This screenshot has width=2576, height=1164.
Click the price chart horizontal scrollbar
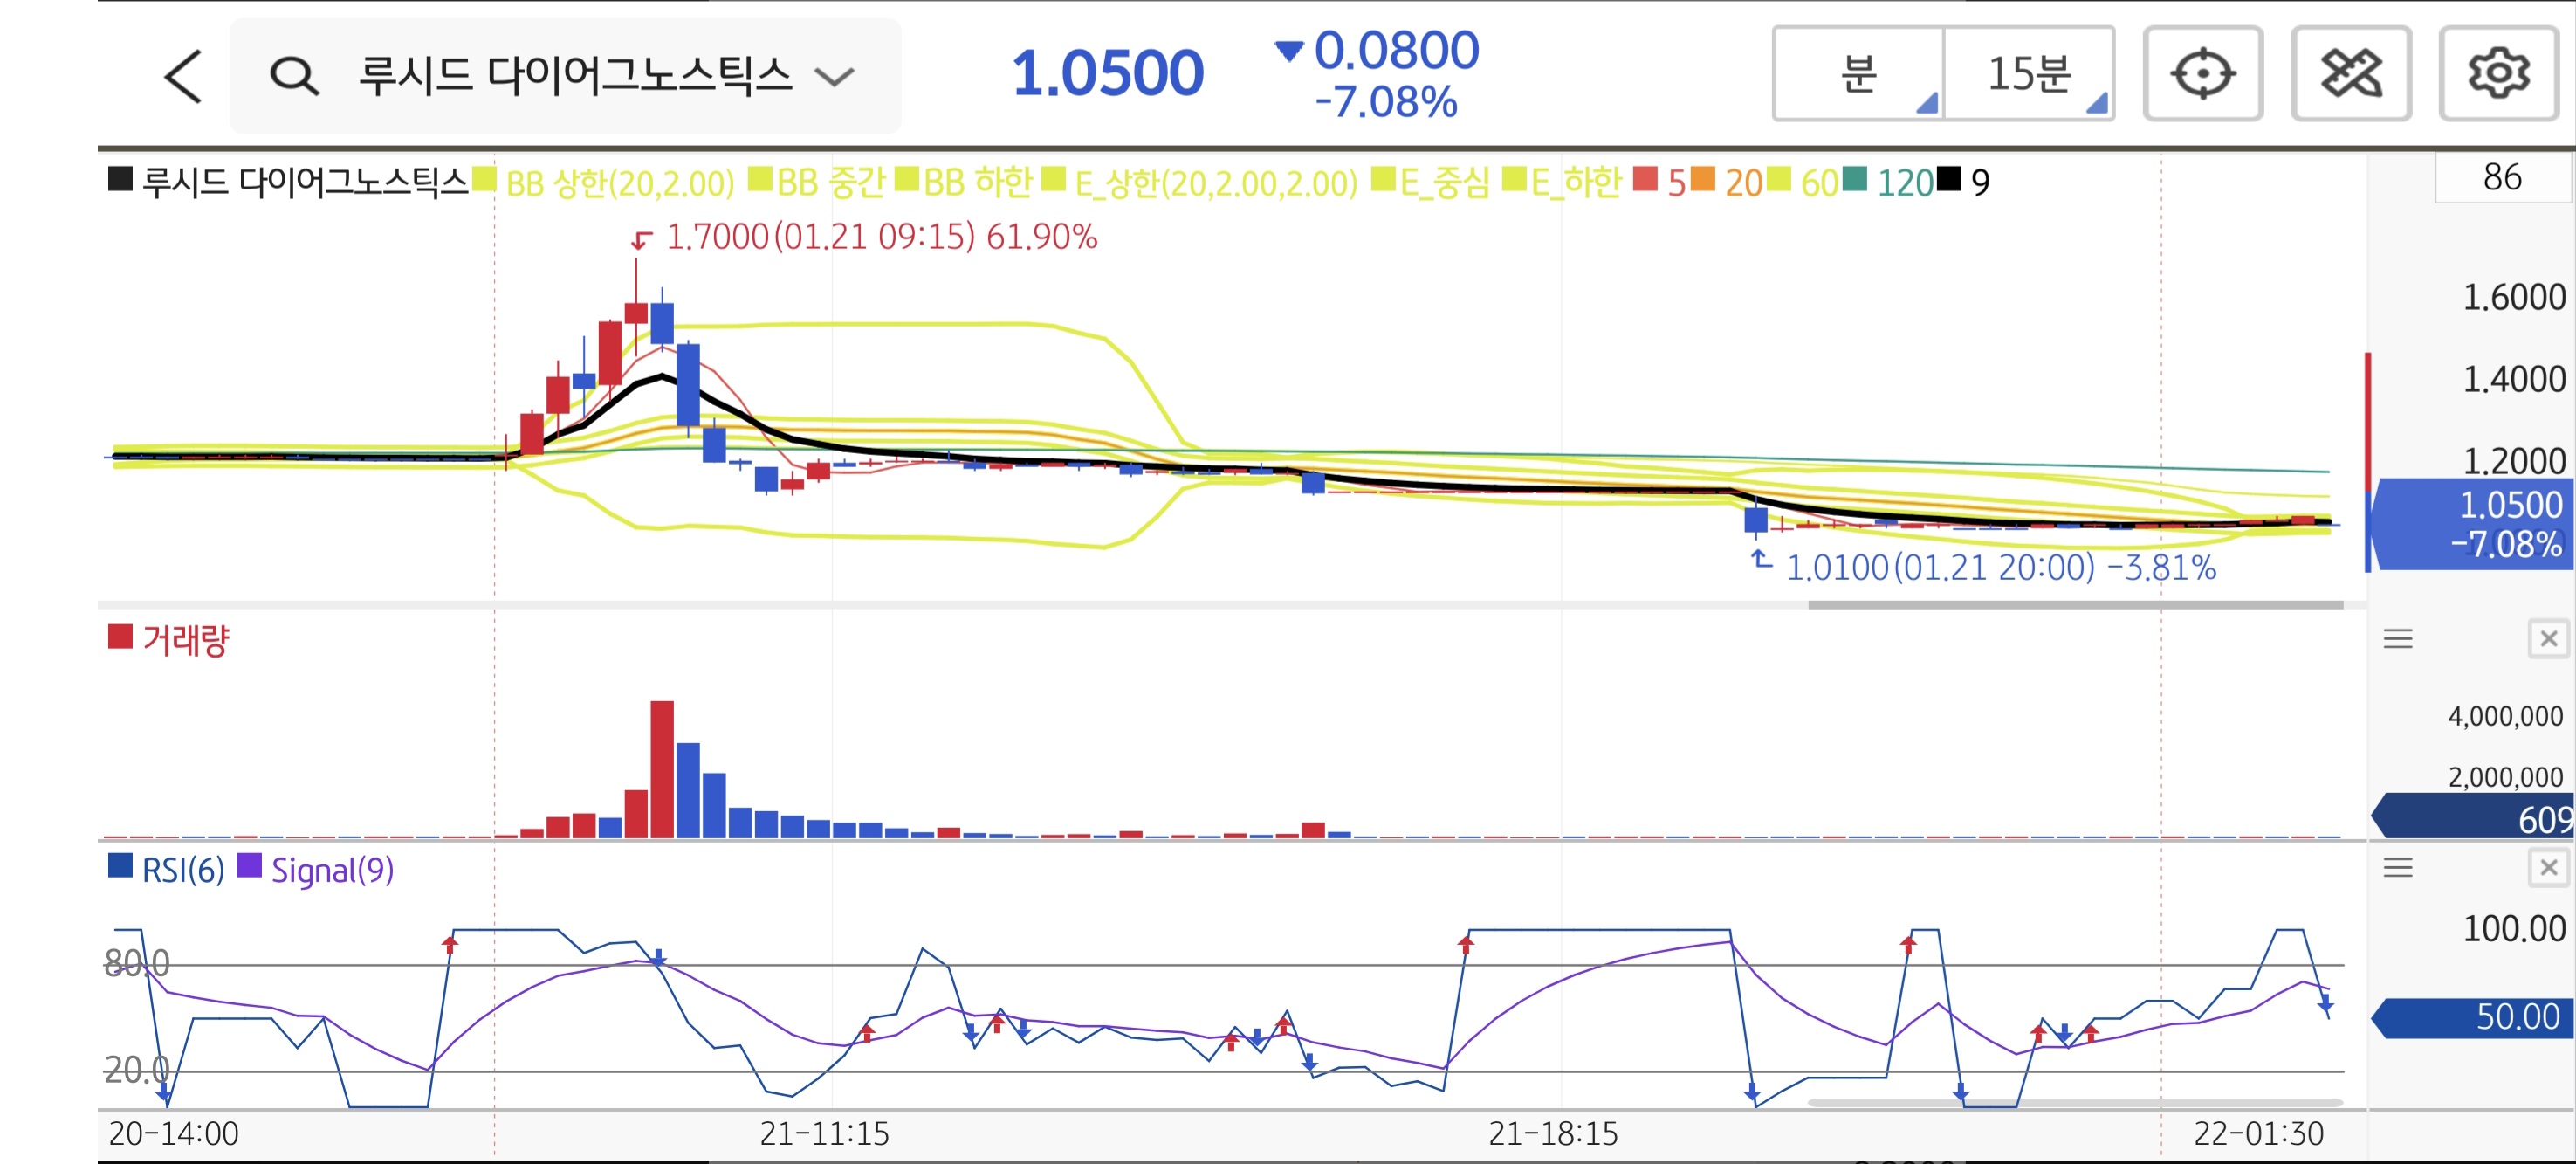coord(2075,605)
